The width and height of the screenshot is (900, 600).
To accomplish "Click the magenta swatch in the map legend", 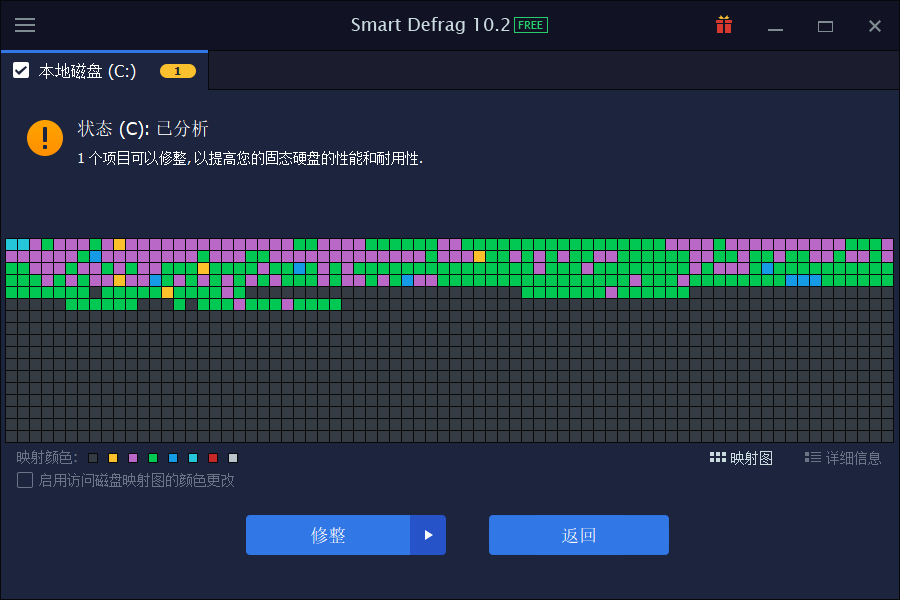I will tap(132, 458).
